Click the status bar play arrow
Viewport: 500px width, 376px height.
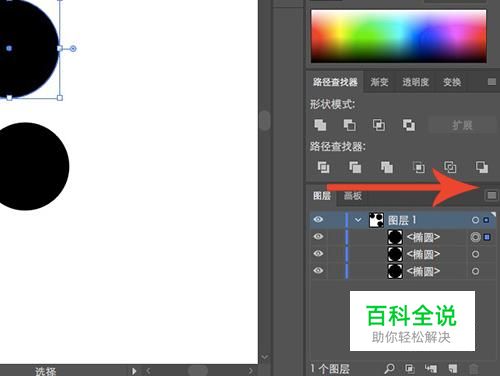[x=134, y=371]
